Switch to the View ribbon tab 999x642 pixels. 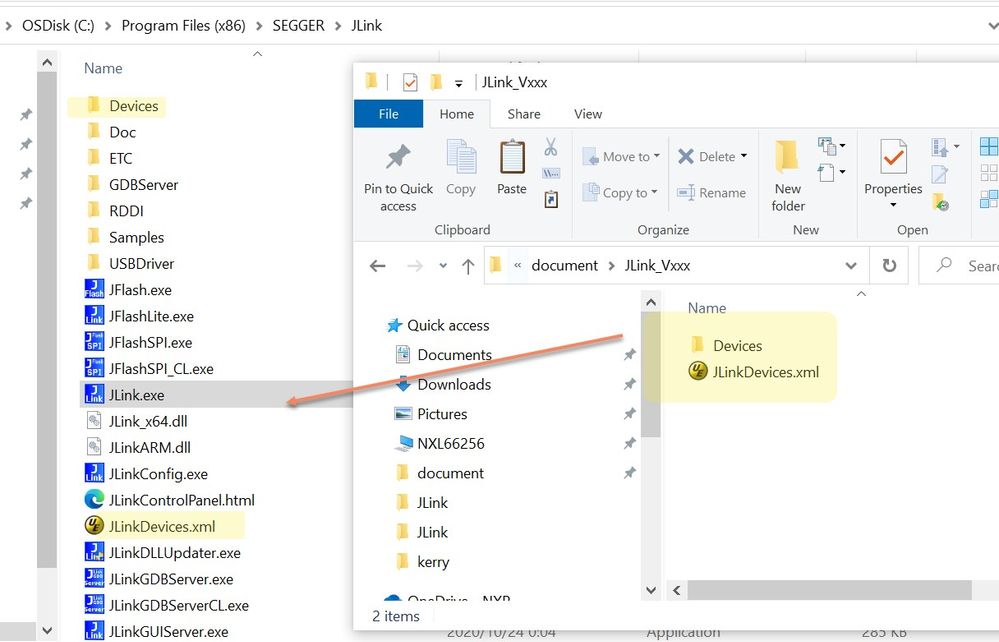(587, 114)
